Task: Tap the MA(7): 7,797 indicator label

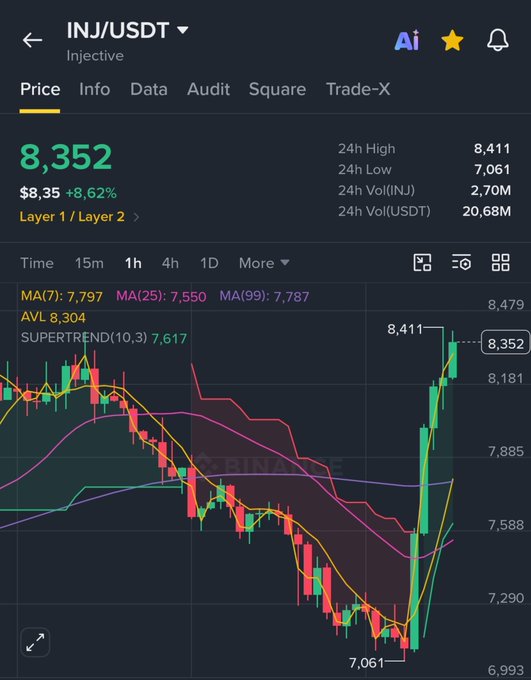Action: [62, 297]
